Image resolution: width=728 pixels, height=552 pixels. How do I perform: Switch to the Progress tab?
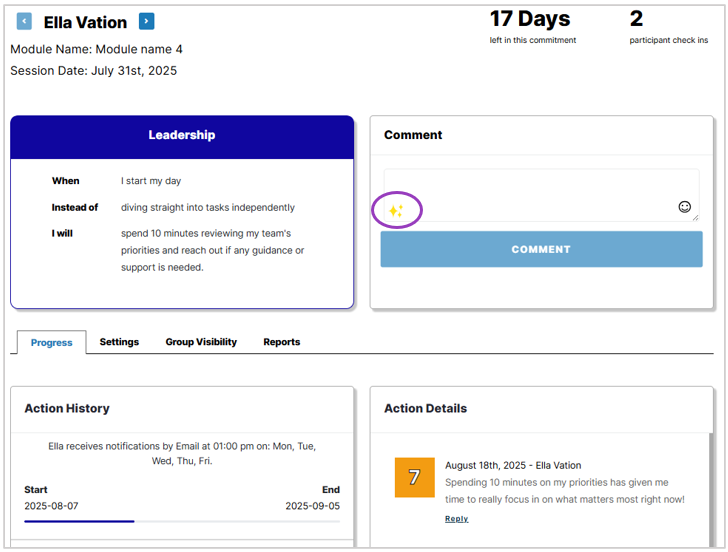point(52,343)
